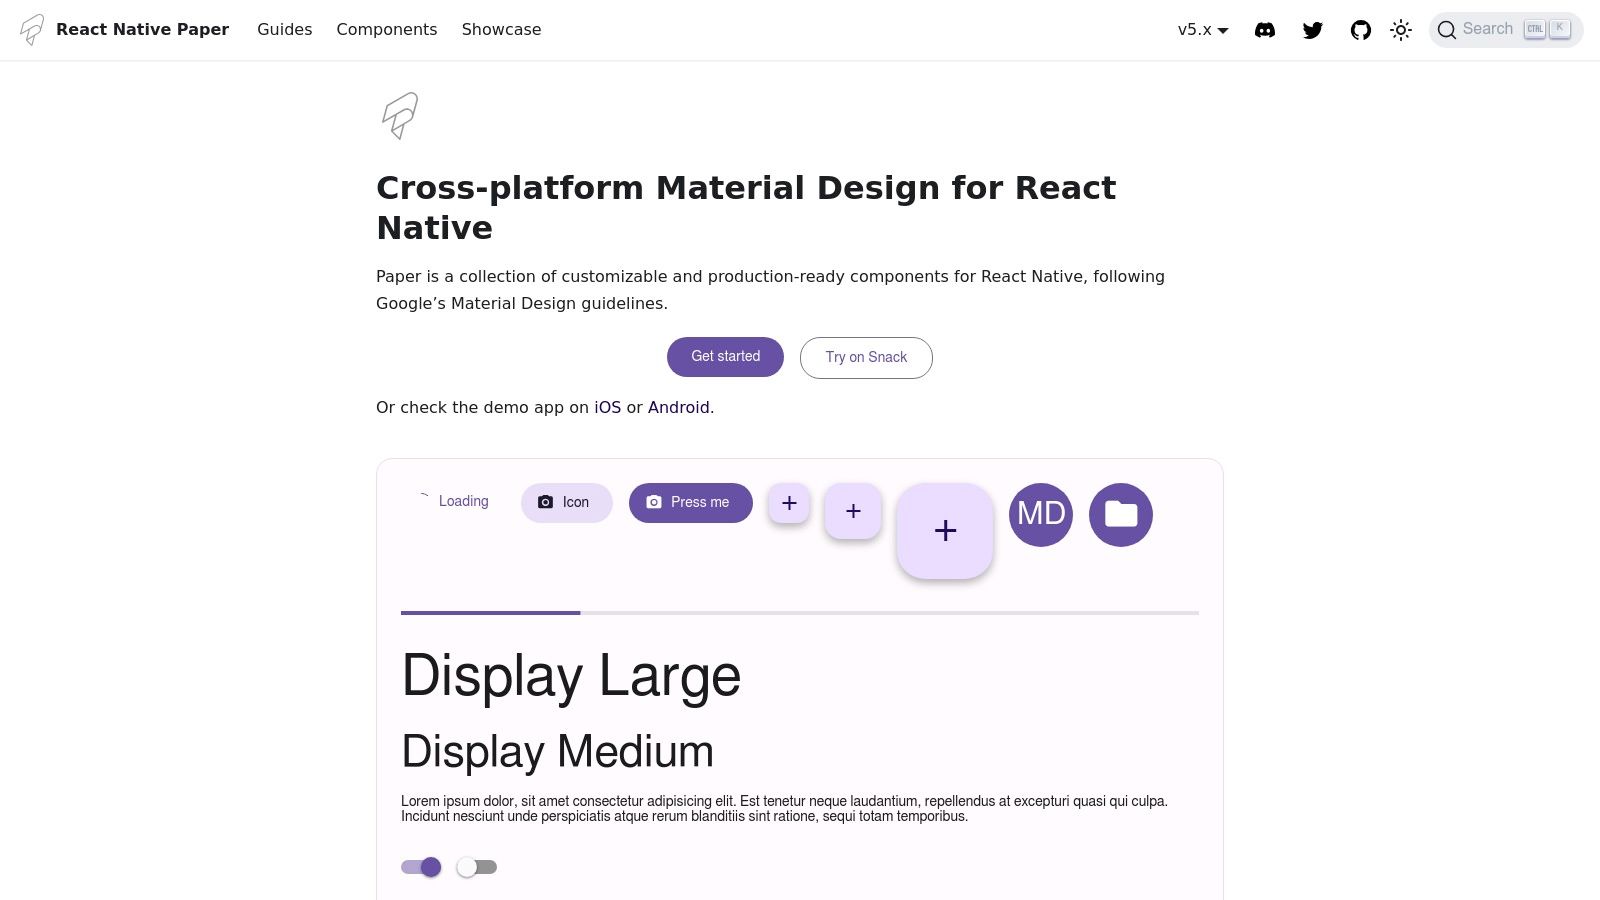Open the v5.x version dropdown
This screenshot has width=1600, height=900.
click(x=1203, y=30)
